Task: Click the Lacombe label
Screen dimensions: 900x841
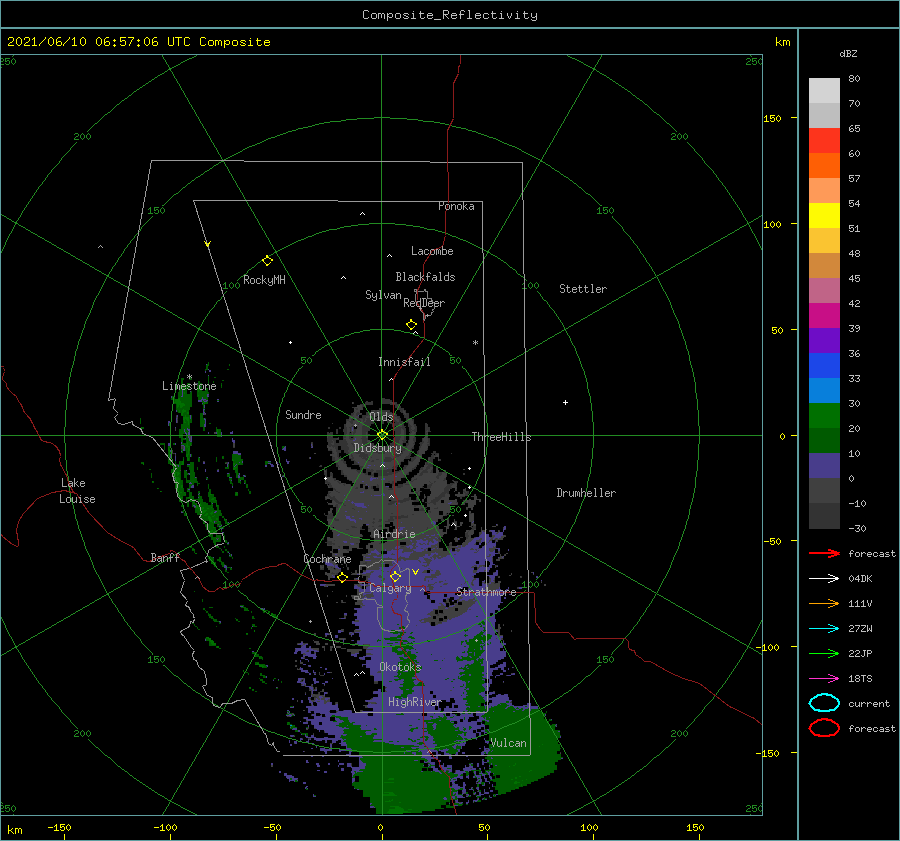Action: pos(432,251)
